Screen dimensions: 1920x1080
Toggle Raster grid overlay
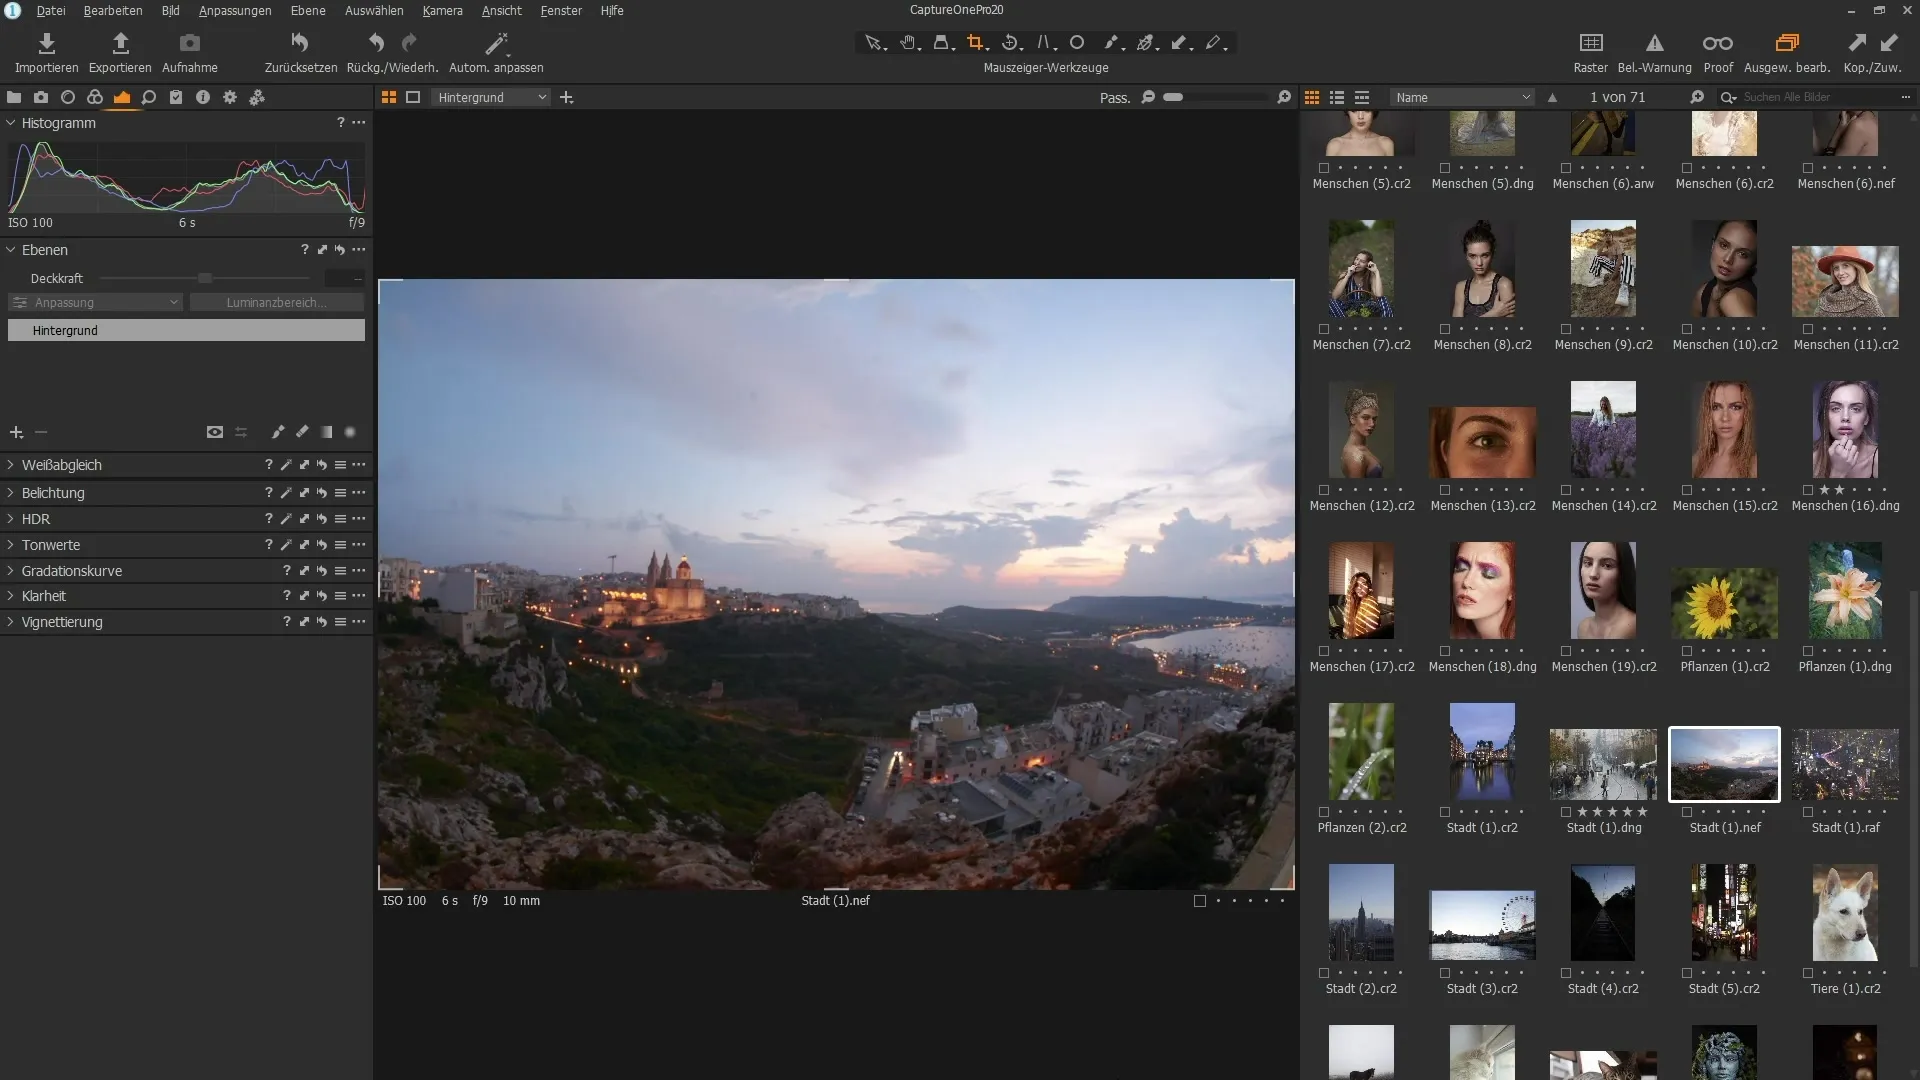(1590, 43)
